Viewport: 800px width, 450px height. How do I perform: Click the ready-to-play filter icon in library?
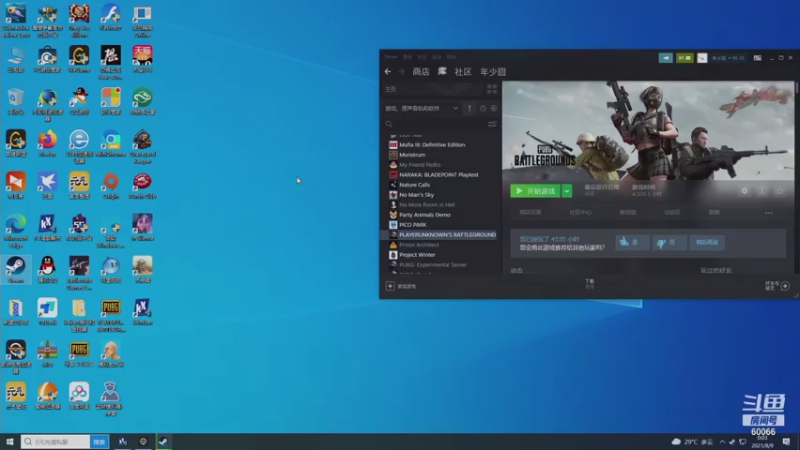coord(493,108)
